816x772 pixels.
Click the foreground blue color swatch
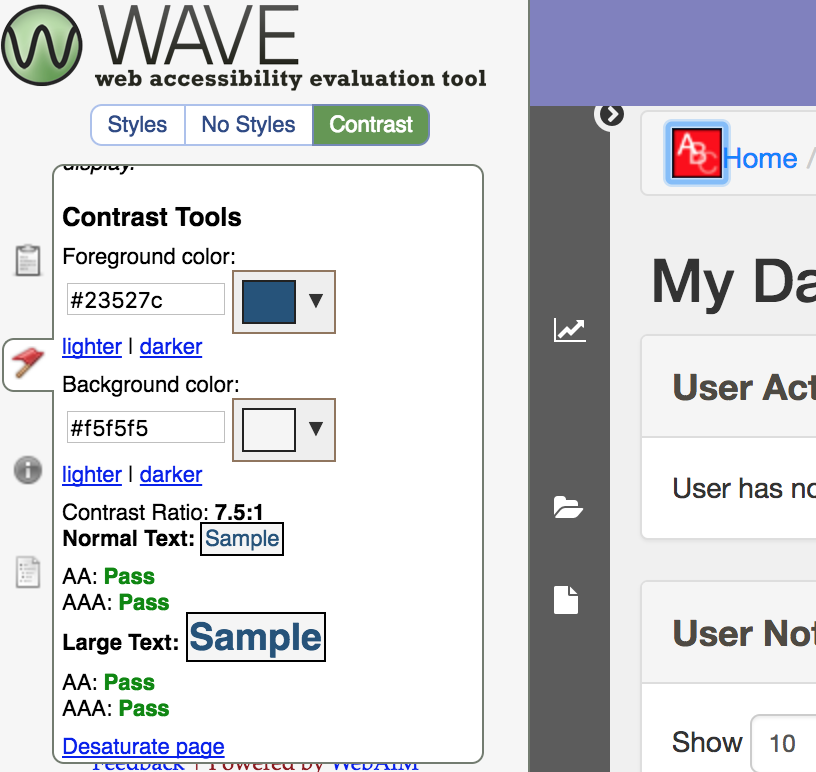[x=269, y=302]
